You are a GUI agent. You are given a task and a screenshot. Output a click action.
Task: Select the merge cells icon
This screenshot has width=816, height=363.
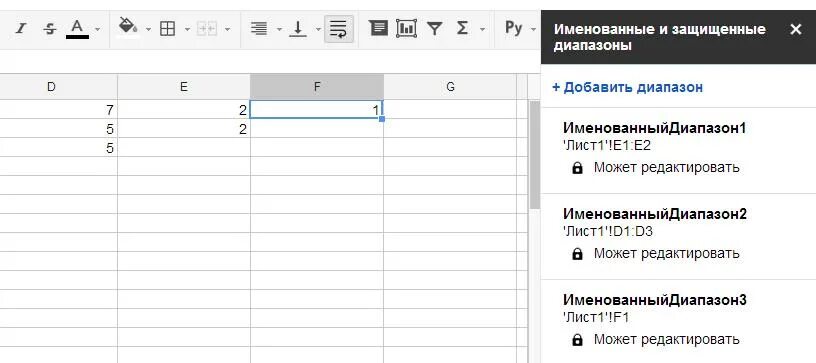tap(207, 29)
